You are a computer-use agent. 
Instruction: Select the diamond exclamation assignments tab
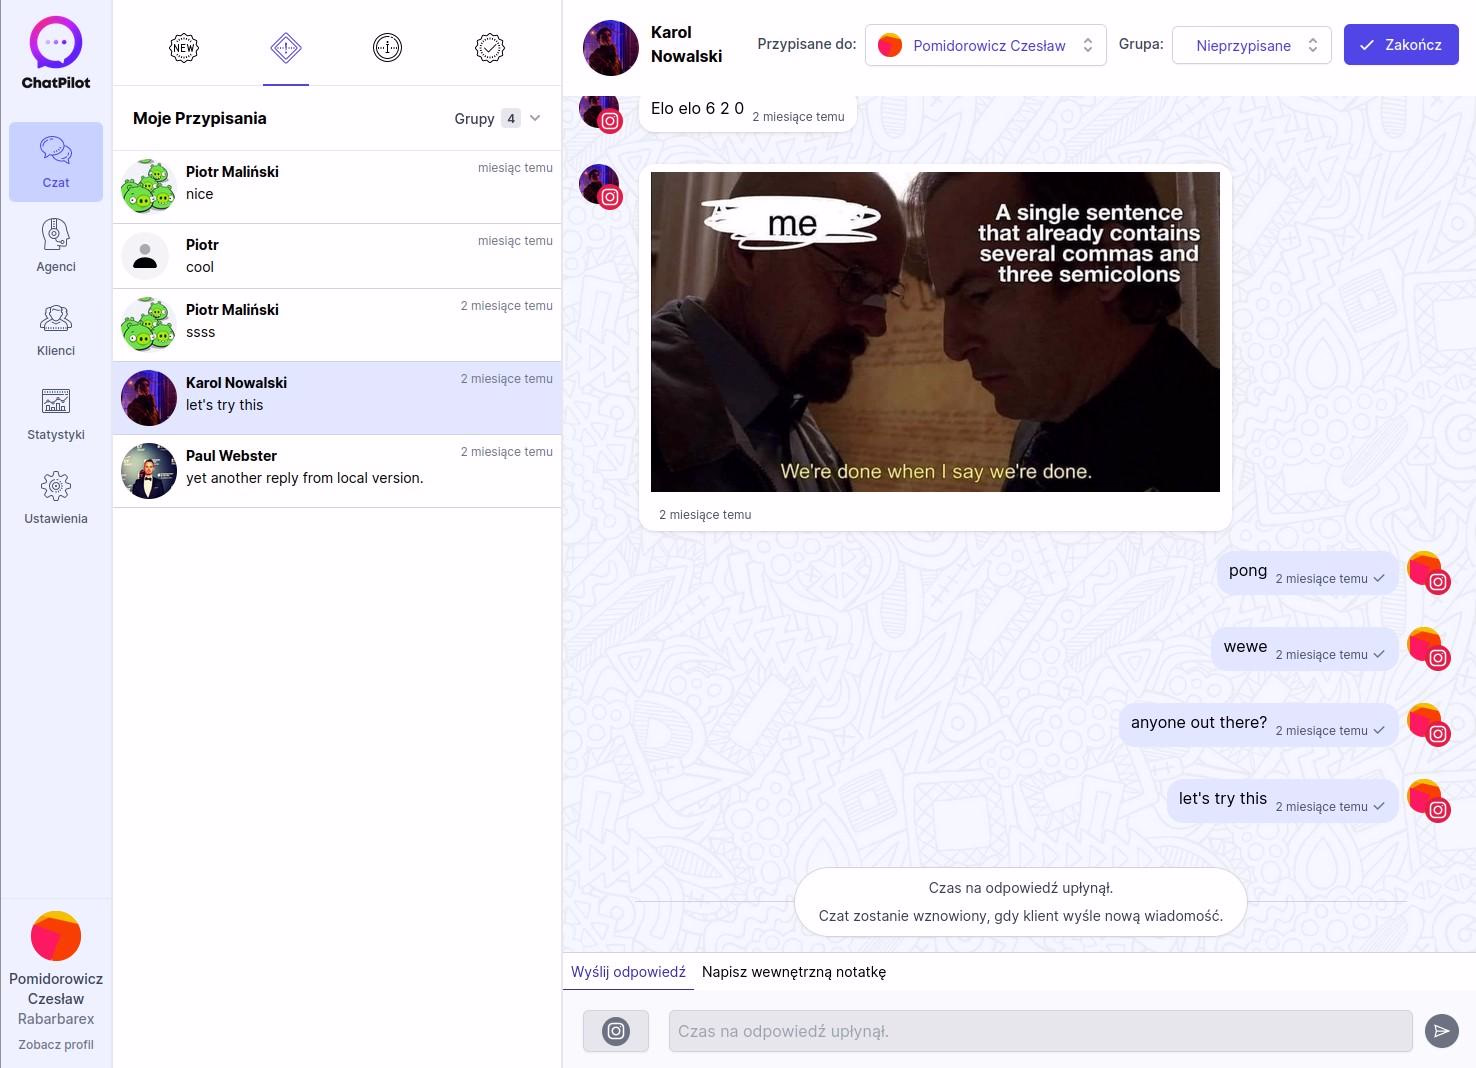[286, 48]
